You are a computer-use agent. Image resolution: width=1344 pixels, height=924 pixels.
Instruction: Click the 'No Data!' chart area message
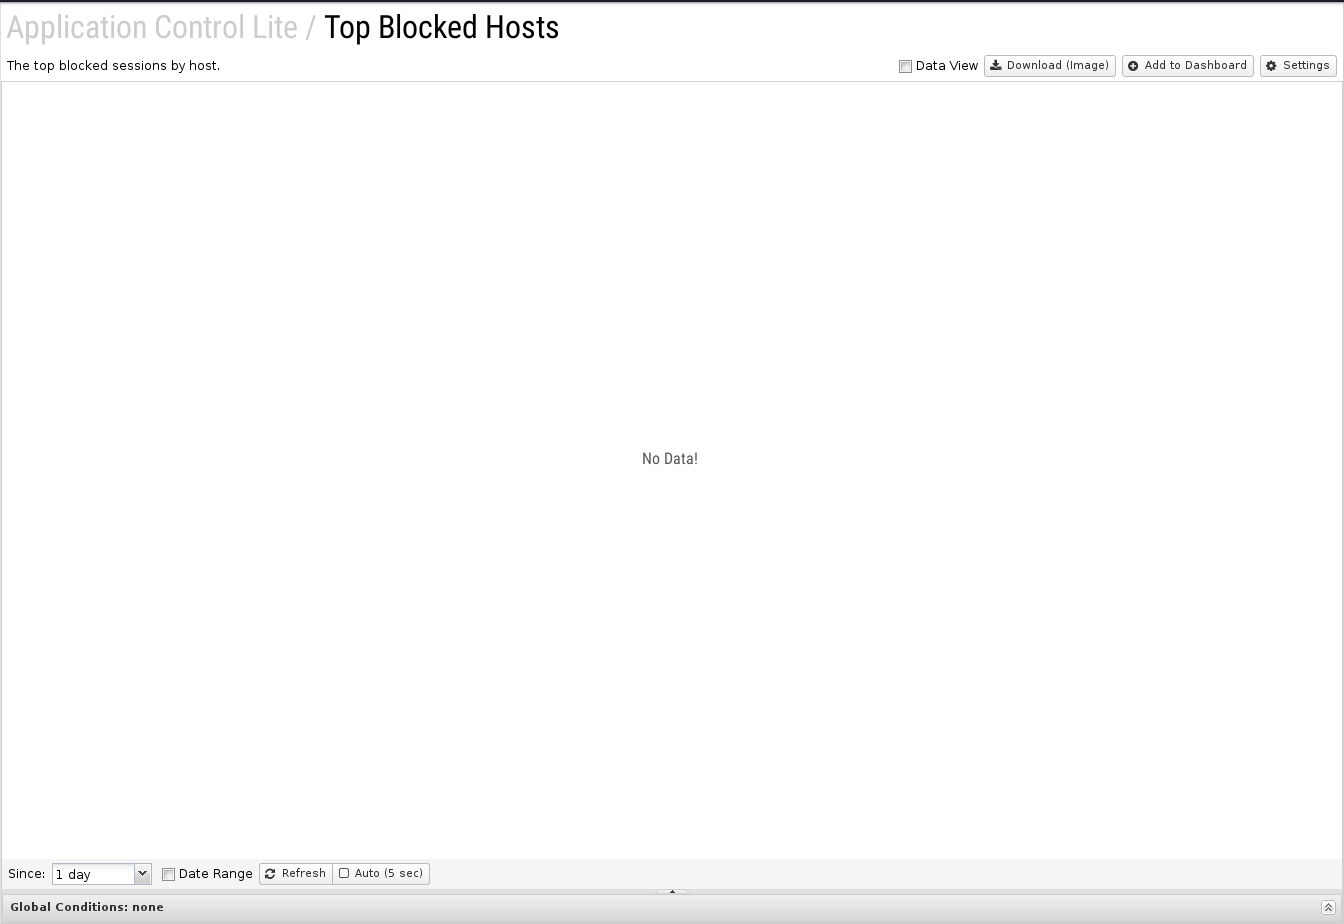[x=670, y=459]
